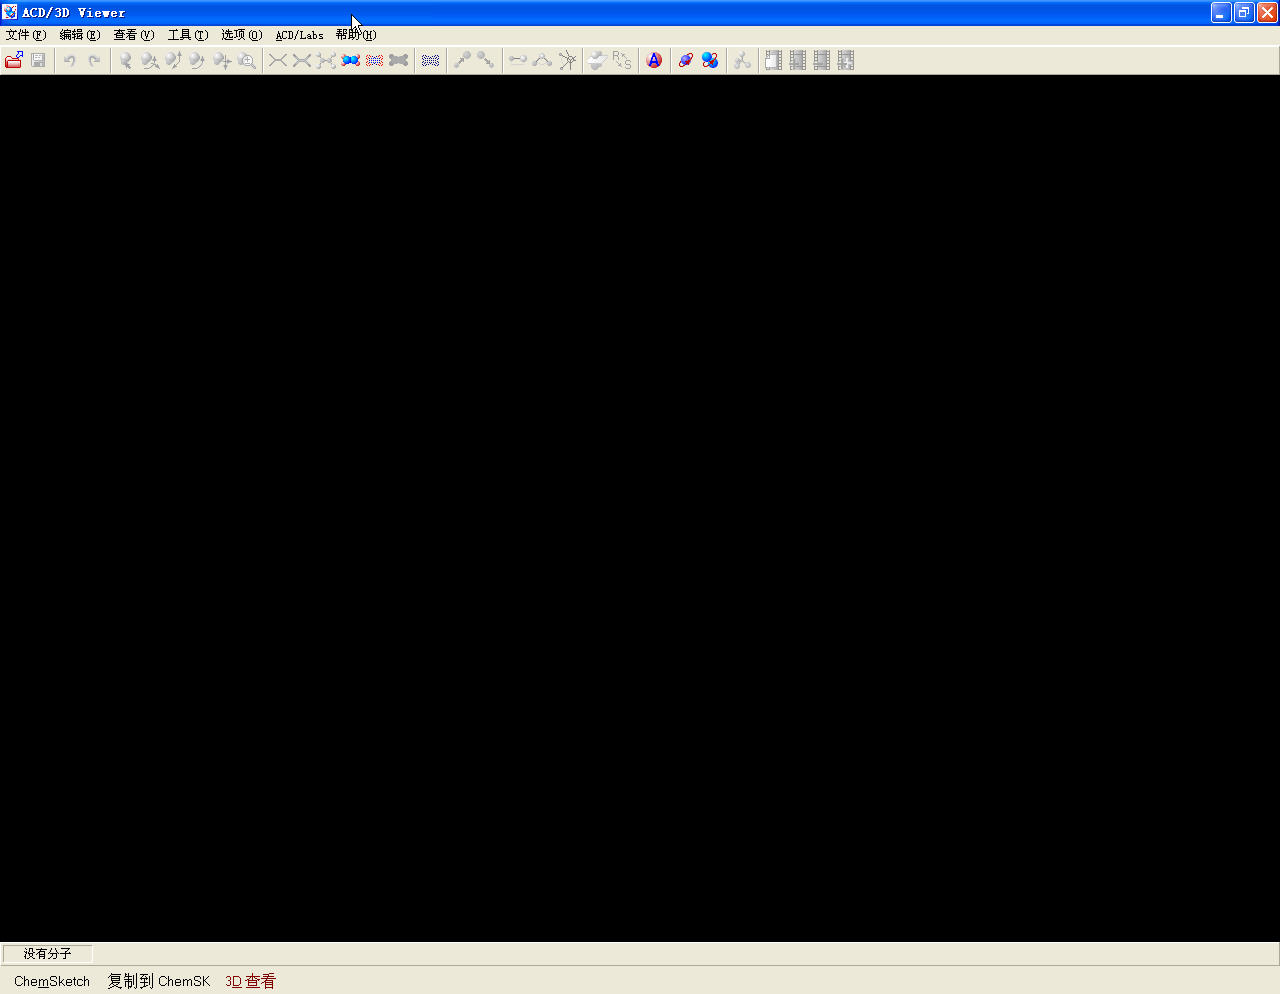Restore down the ACD/3D Viewer window

pos(1244,12)
